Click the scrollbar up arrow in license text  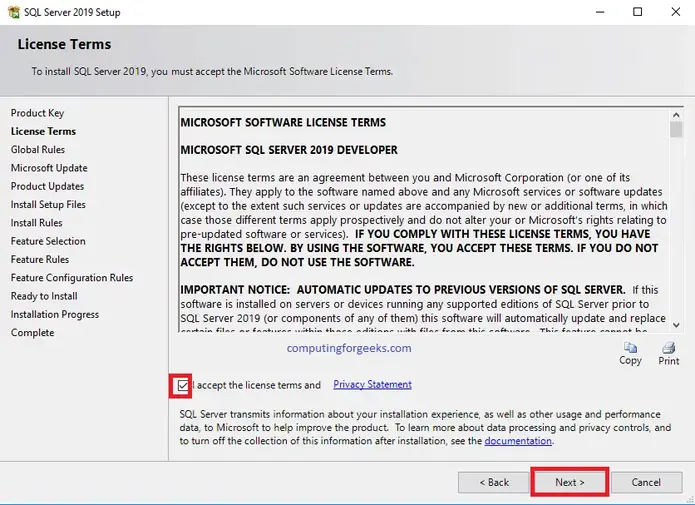[676, 113]
